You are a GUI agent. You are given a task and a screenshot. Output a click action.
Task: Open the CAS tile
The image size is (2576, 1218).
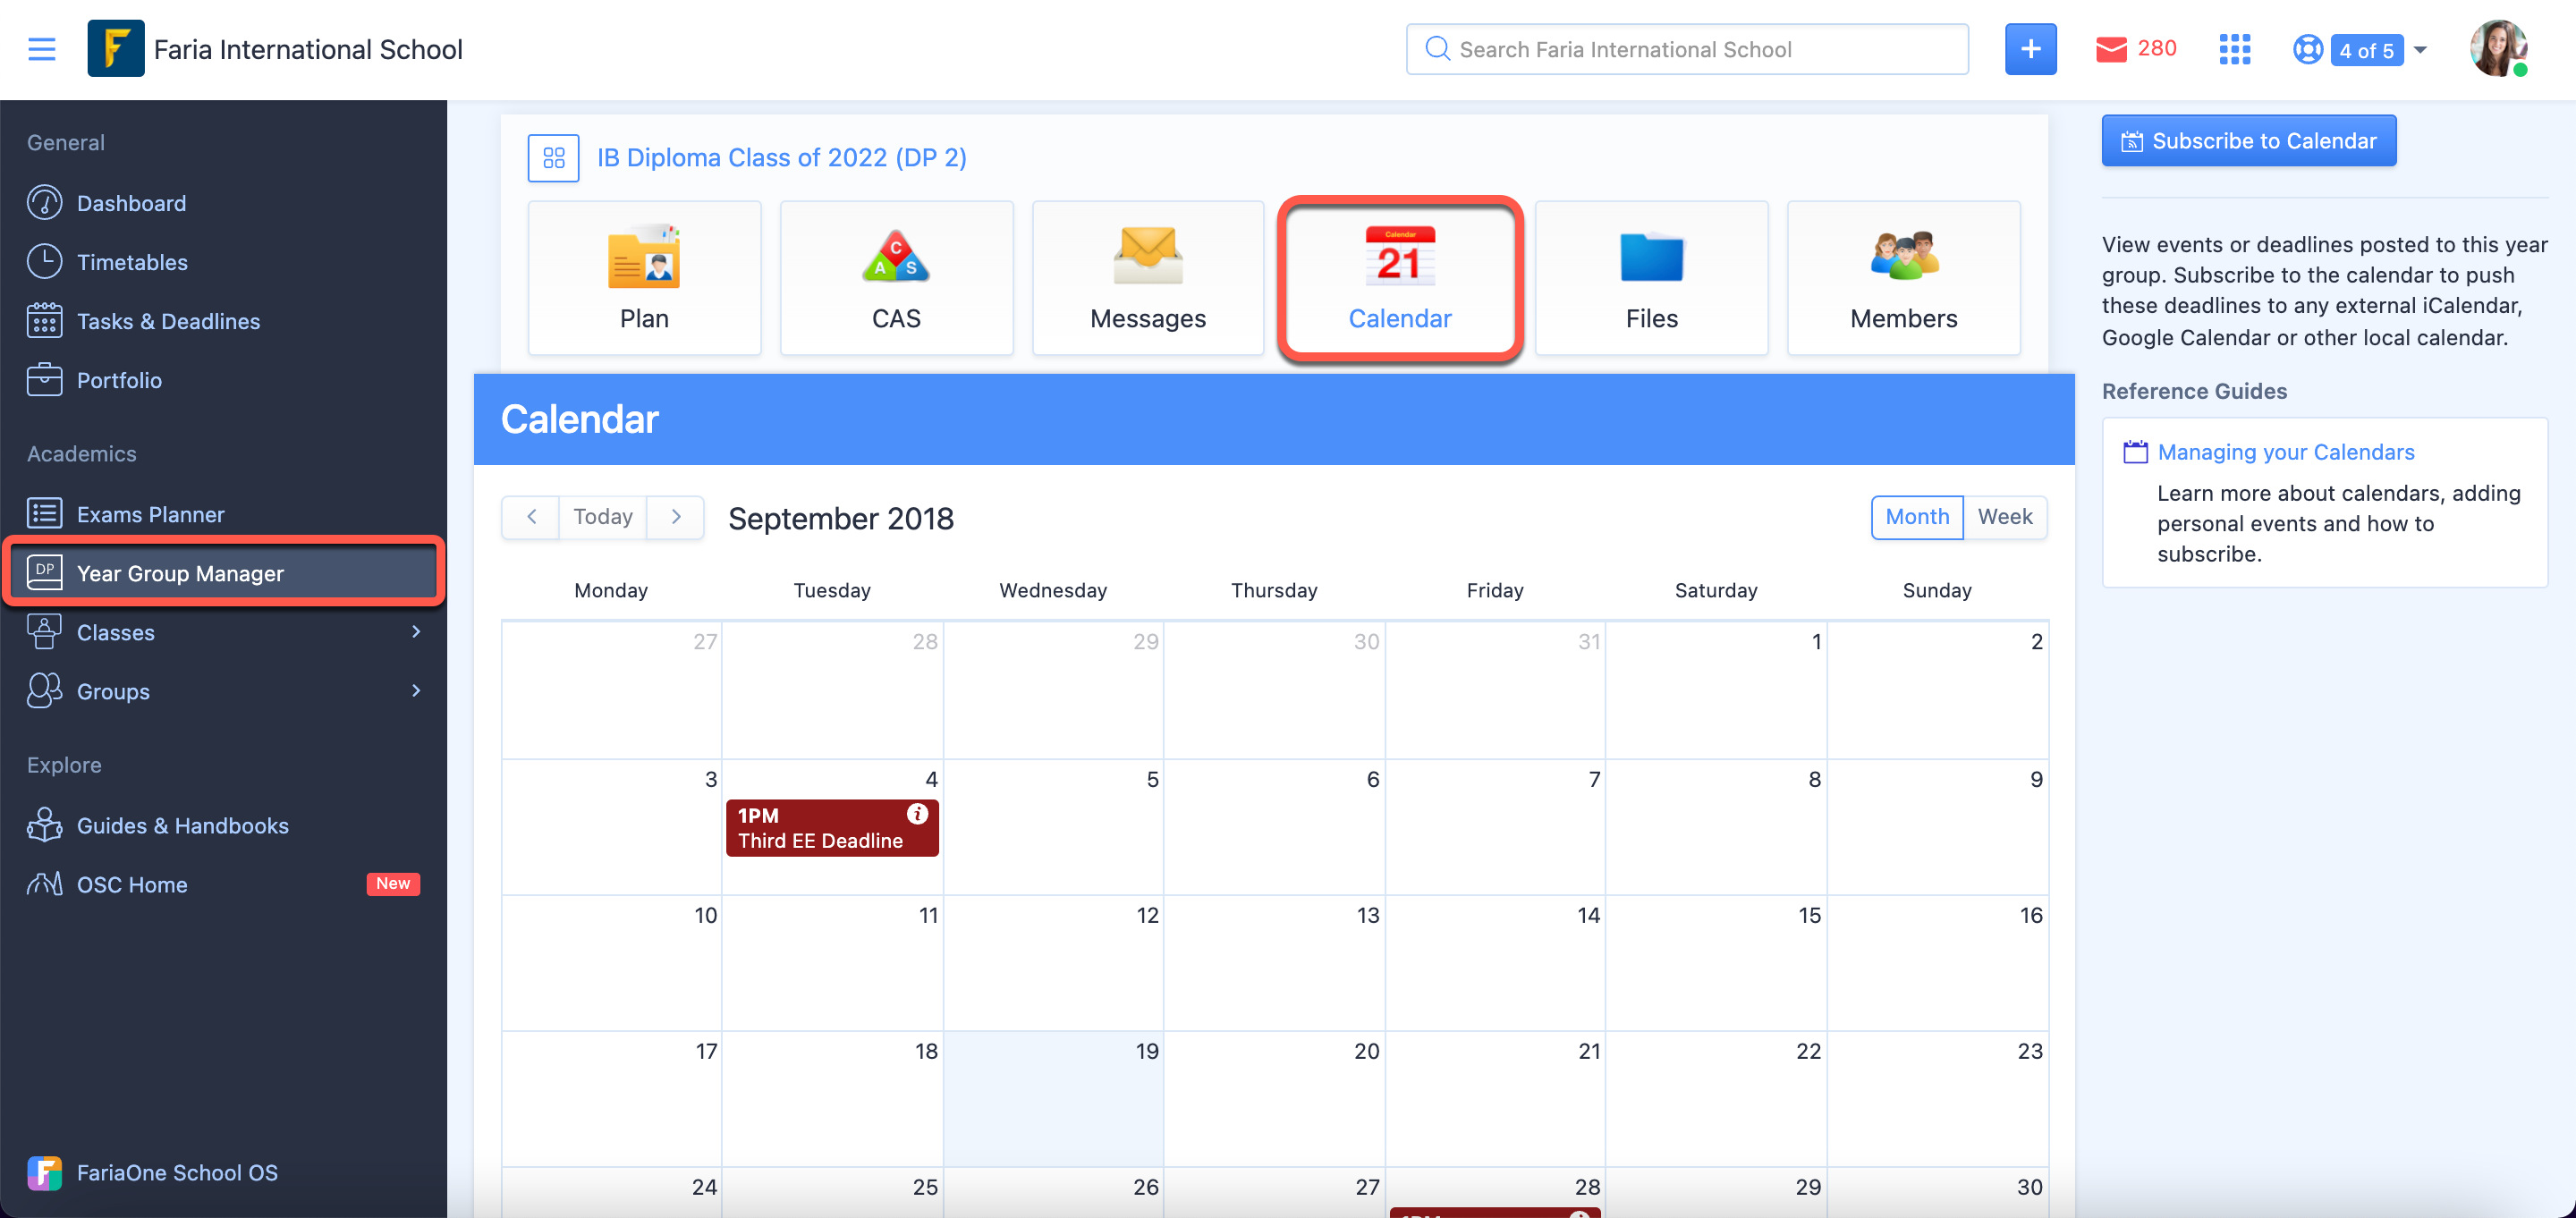pos(896,278)
